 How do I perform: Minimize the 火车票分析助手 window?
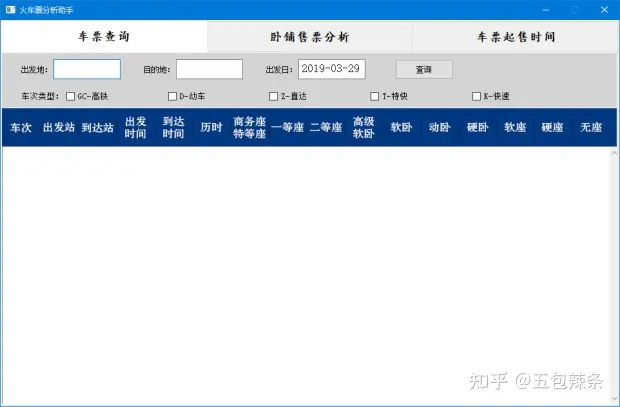pos(546,10)
